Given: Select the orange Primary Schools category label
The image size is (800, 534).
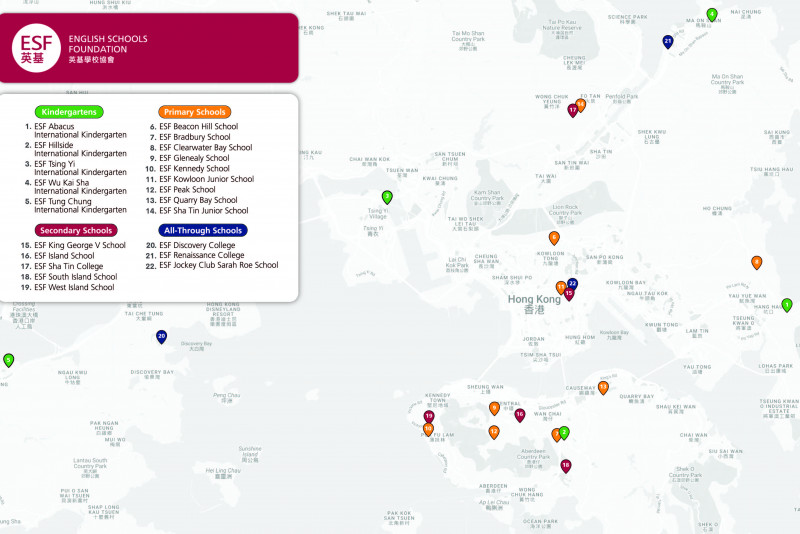Looking at the screenshot, I should (194, 112).
